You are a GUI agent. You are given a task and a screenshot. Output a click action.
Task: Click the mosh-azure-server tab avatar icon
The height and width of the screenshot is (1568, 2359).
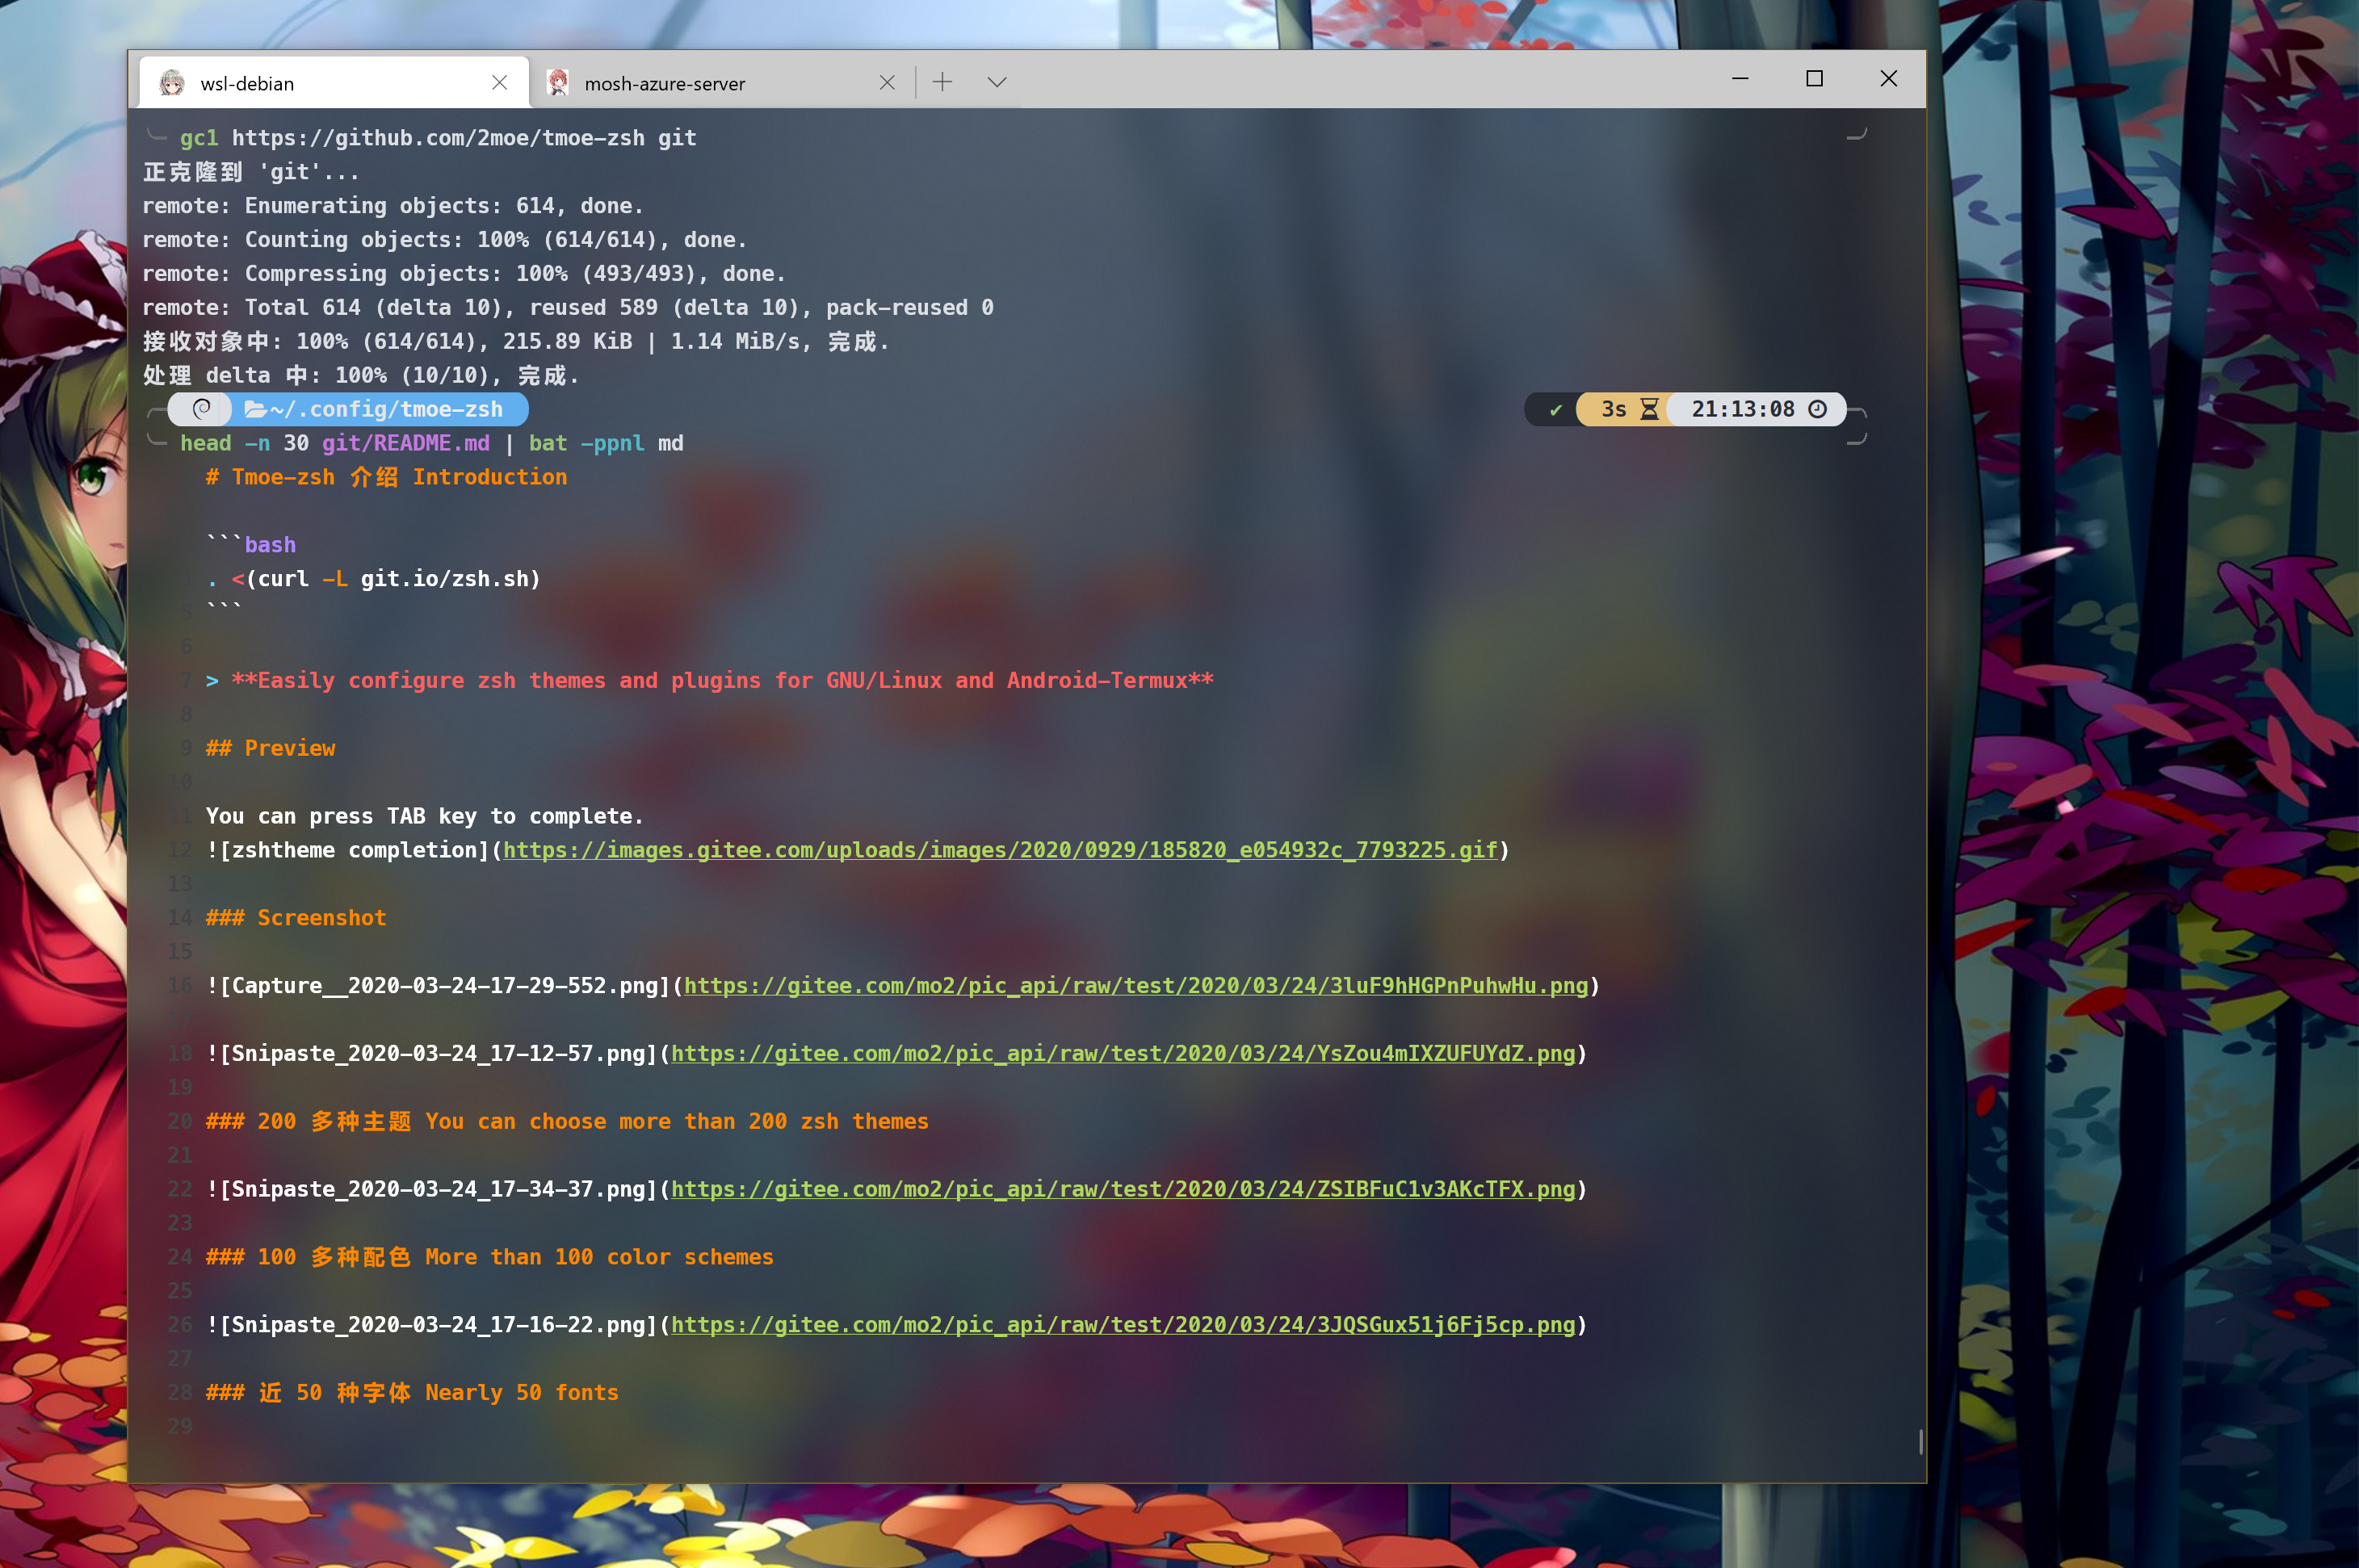pos(558,83)
